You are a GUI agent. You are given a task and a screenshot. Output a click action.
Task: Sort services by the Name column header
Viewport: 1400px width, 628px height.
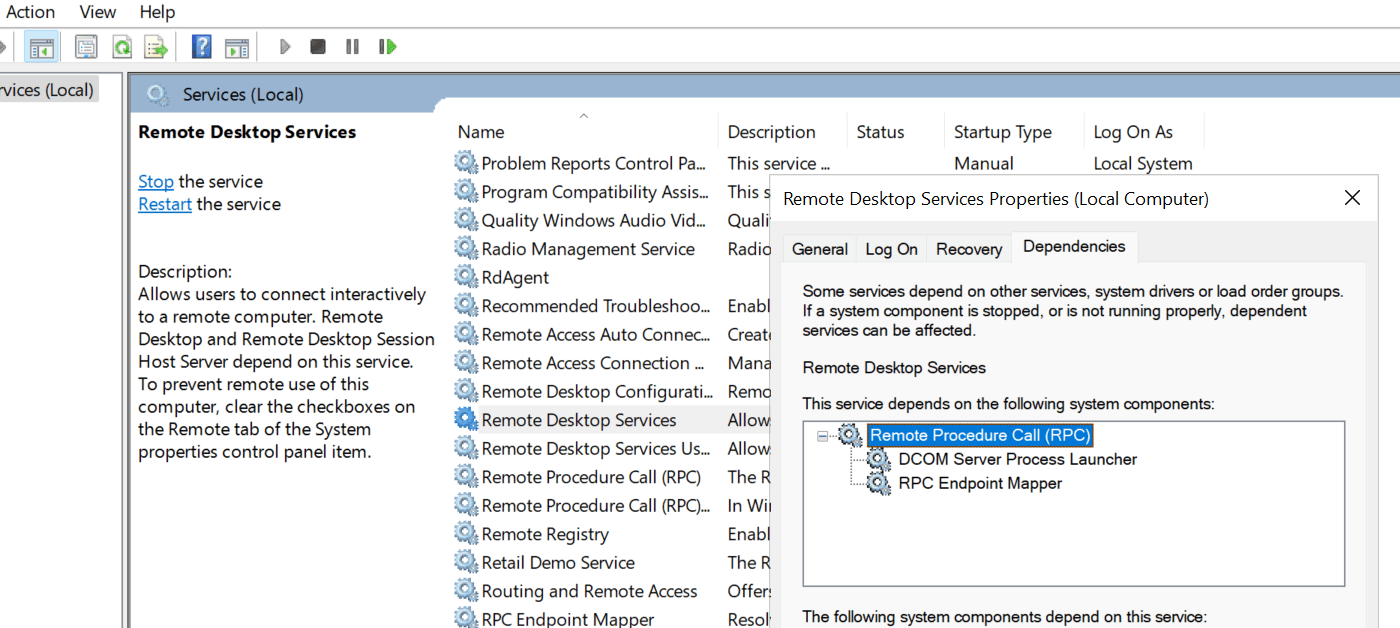click(481, 132)
